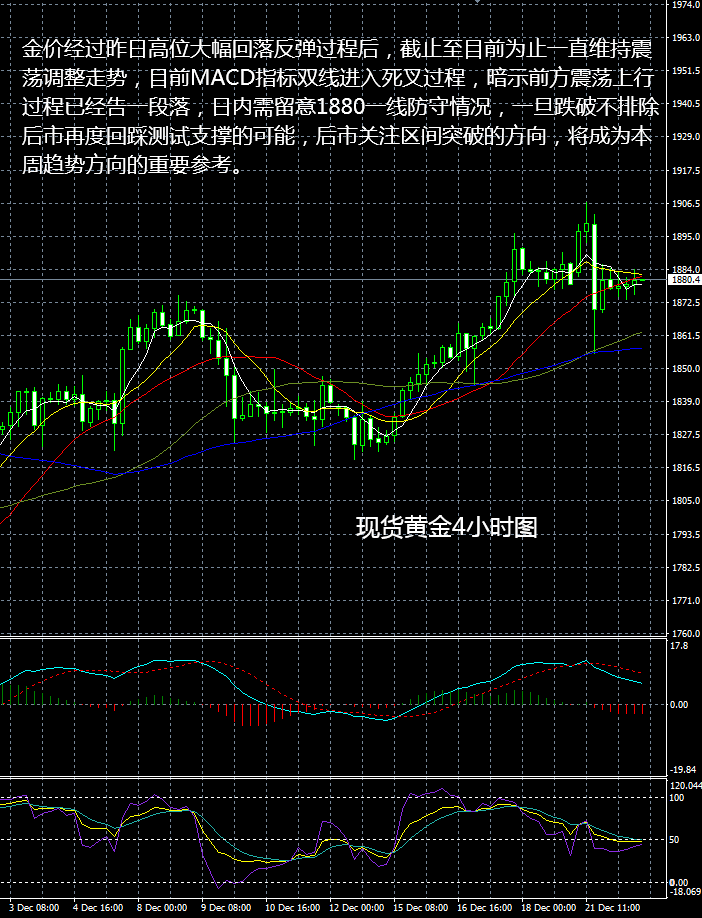The height and width of the screenshot is (918, 702).
Task: Select the 1816.5 price level label
Action: pos(686,468)
